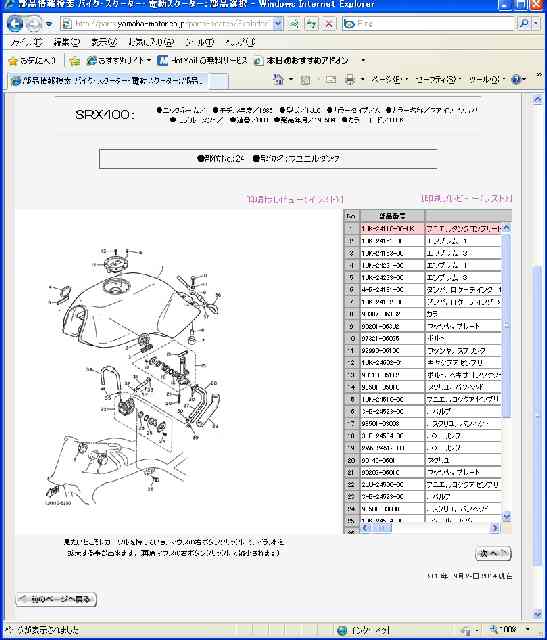Select the highlighted pink row 1 in parts table
Screen dimensions: 547x640
click(424, 229)
